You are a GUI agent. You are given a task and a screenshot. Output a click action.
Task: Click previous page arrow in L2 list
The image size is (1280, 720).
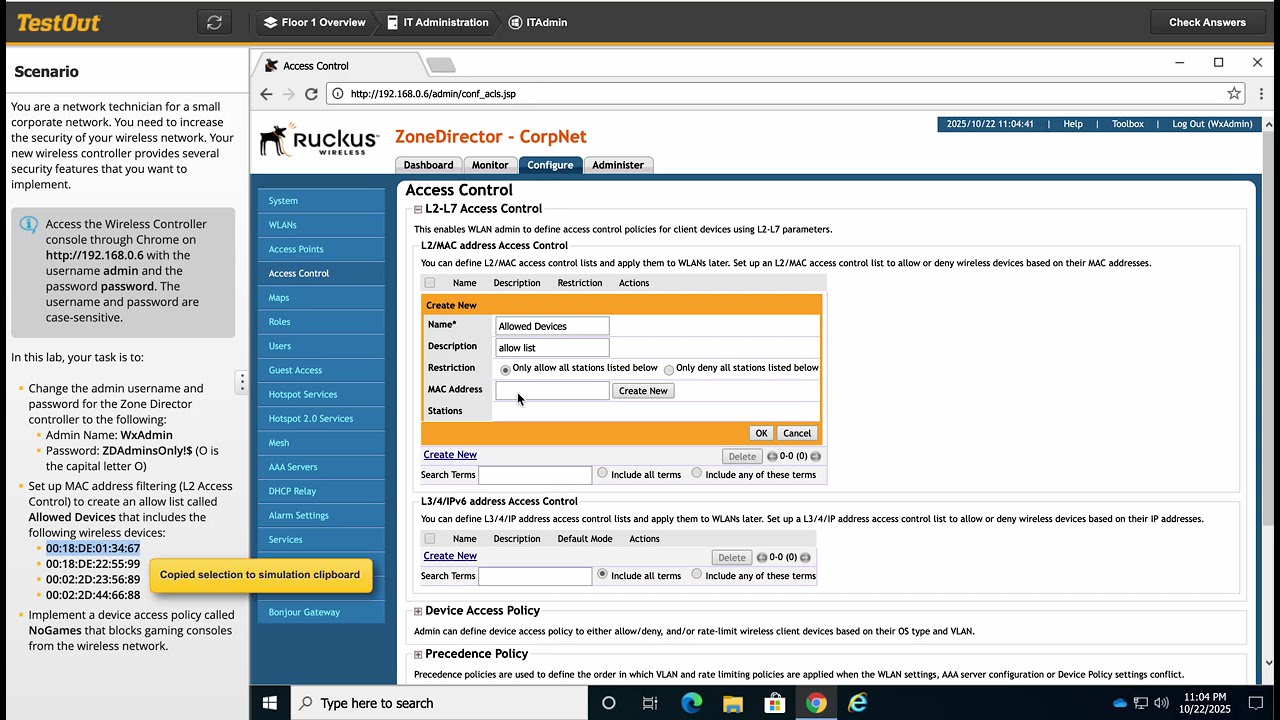coord(772,456)
